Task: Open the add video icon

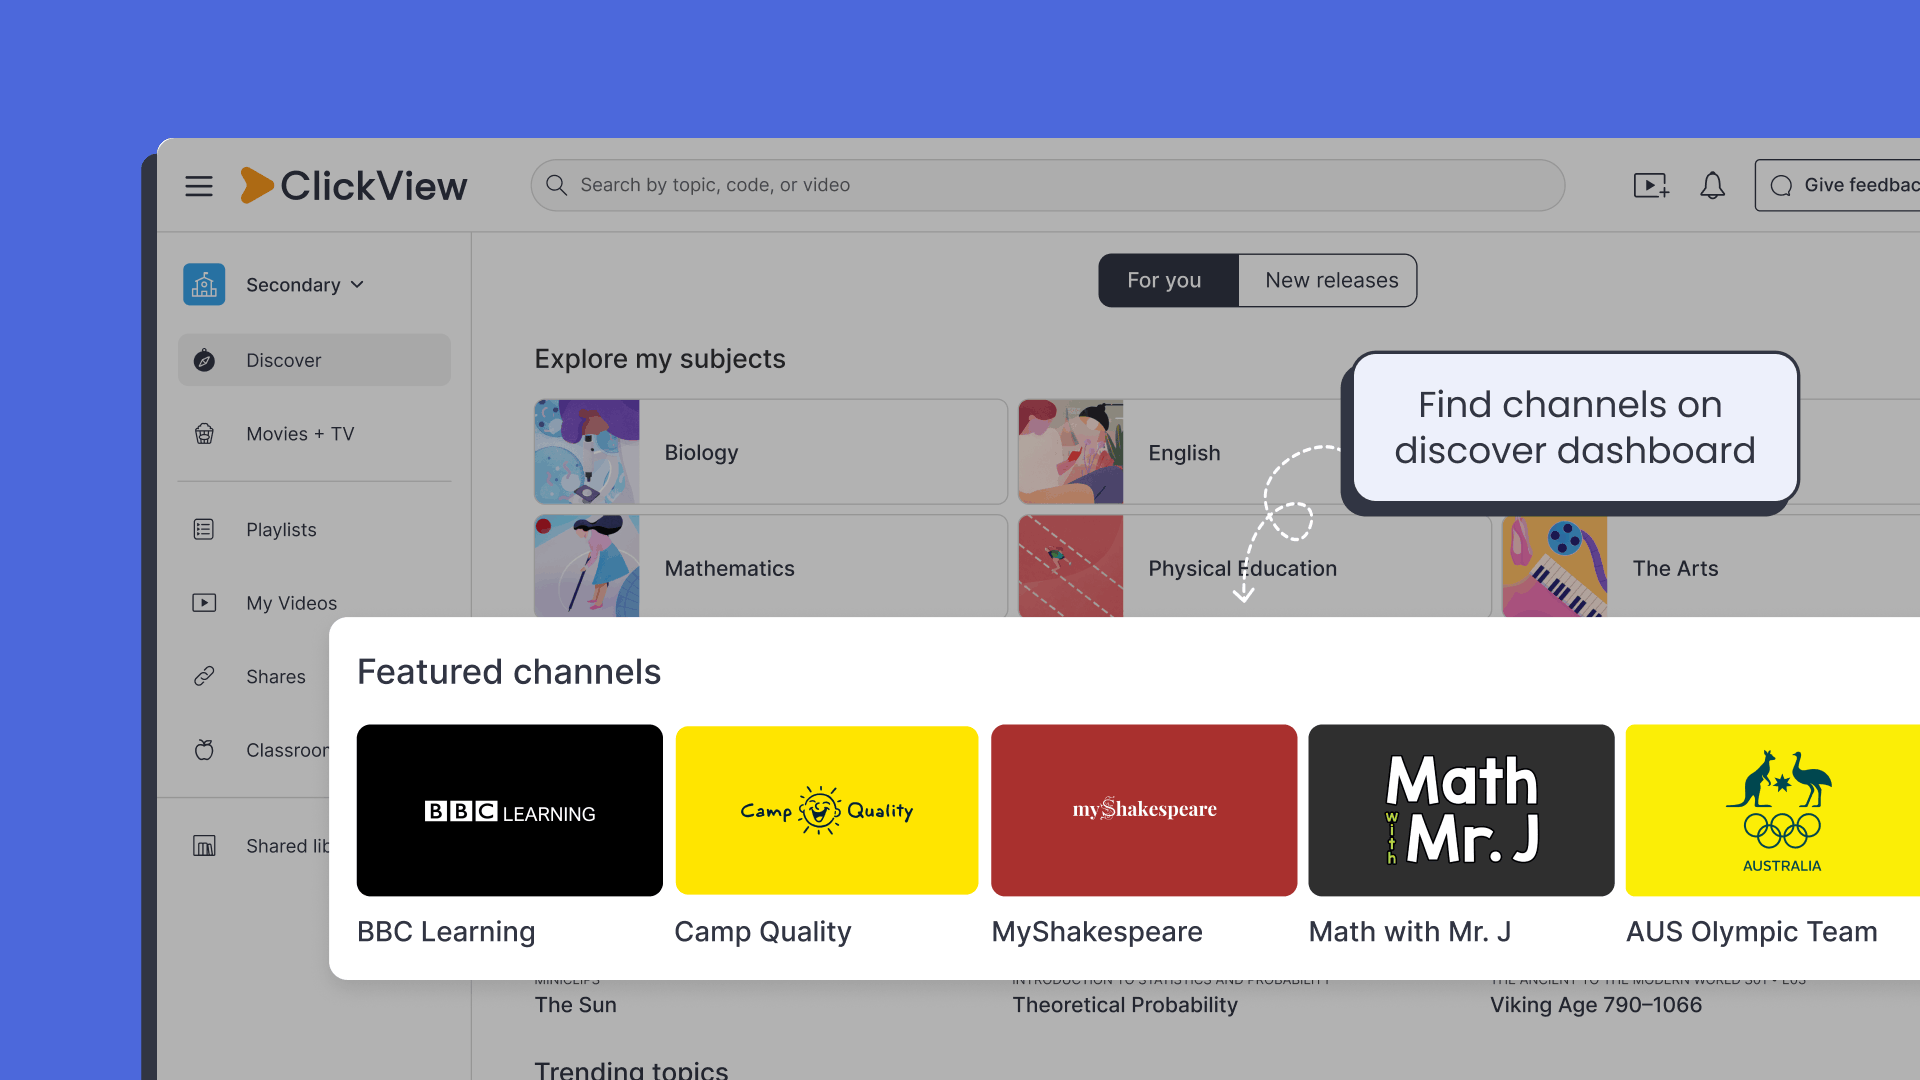Action: (x=1651, y=186)
